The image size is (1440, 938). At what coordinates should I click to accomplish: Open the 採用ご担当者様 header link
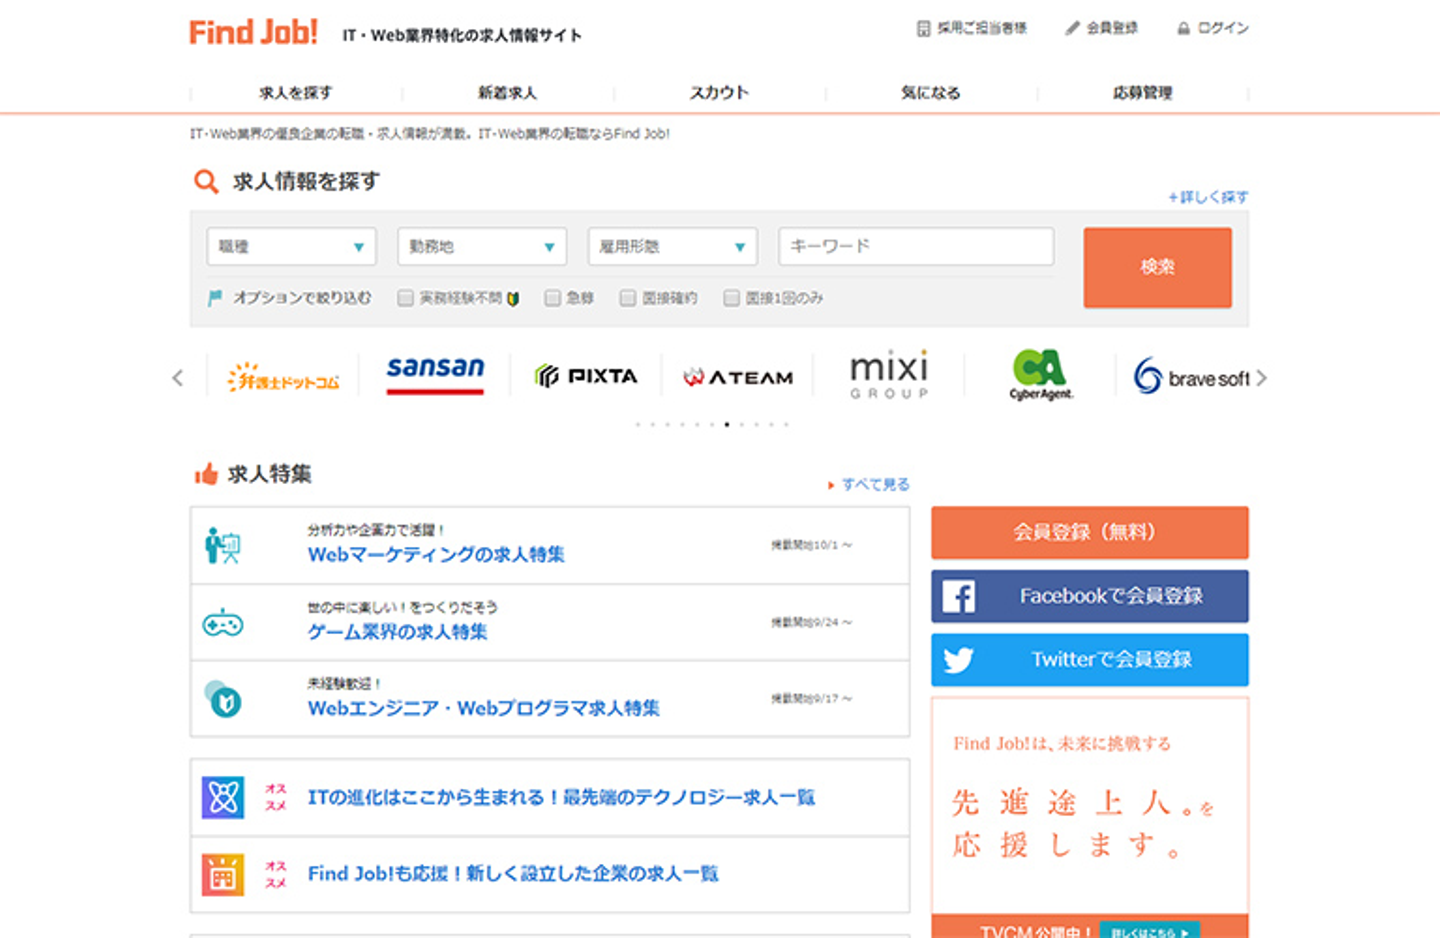(972, 28)
